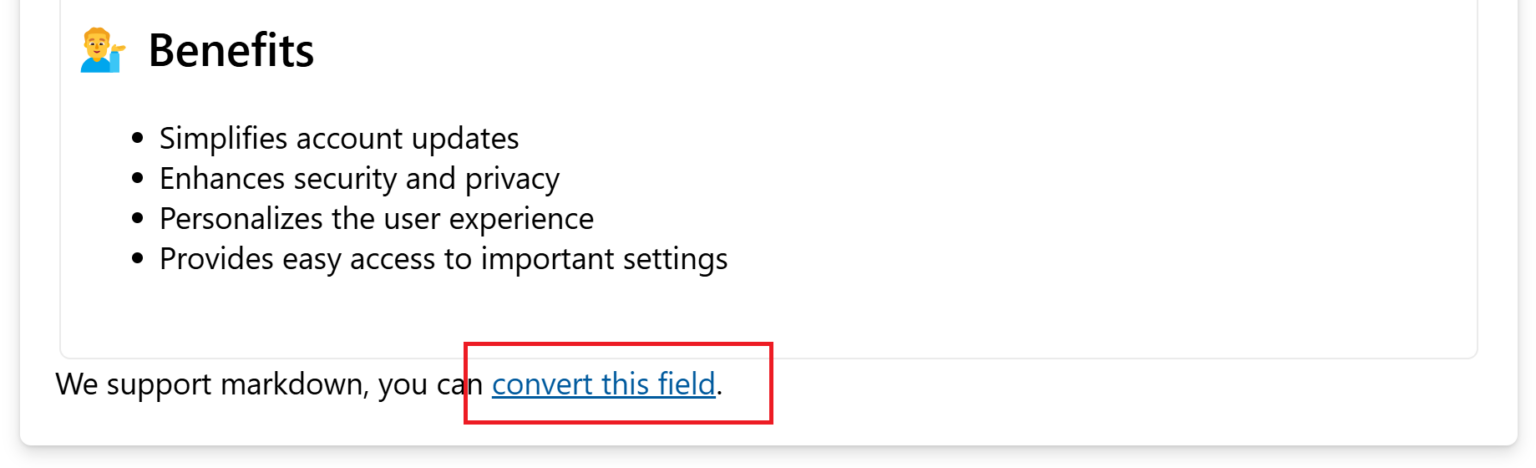Select the Benefits heading text
The image size is (1536, 468).
[231, 50]
